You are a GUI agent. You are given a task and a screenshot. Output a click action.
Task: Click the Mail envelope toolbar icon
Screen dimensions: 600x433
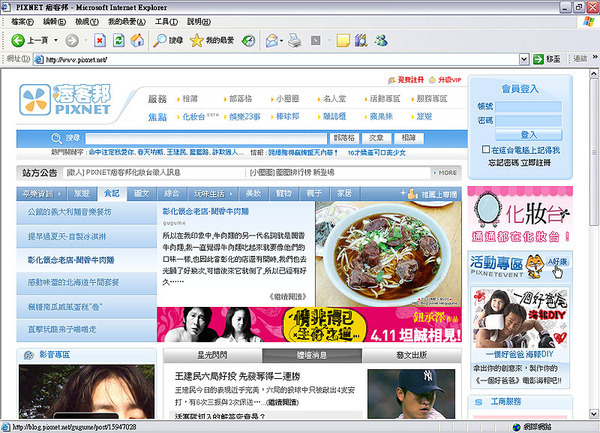[271, 40]
